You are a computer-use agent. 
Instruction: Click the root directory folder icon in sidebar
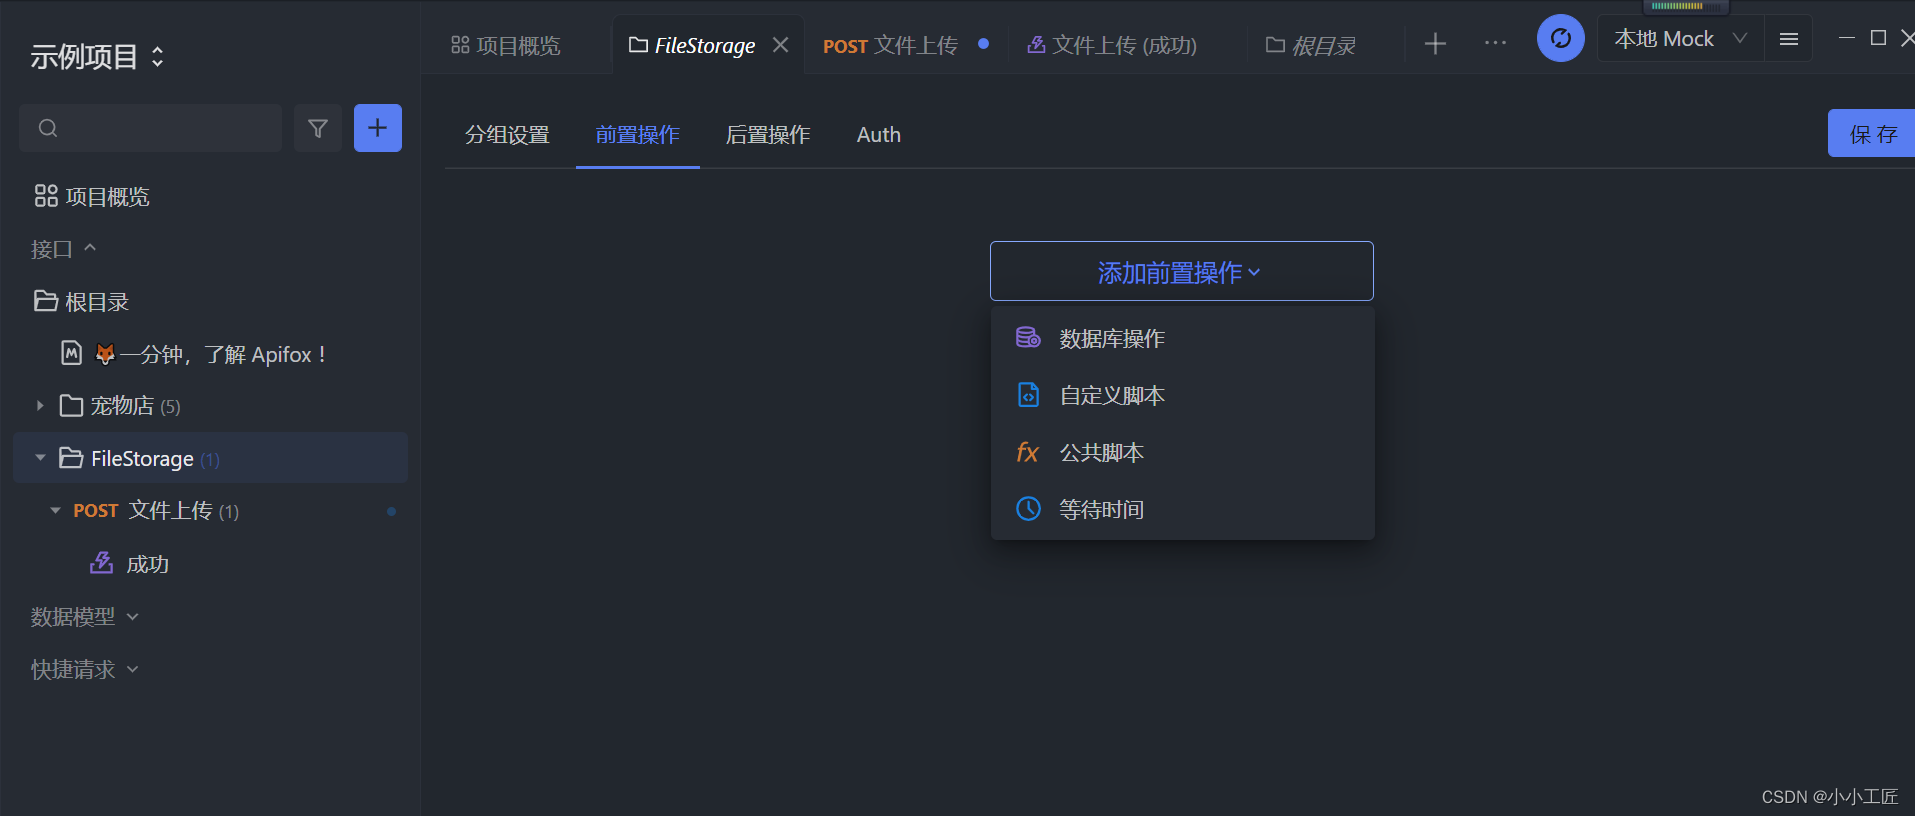click(x=46, y=301)
